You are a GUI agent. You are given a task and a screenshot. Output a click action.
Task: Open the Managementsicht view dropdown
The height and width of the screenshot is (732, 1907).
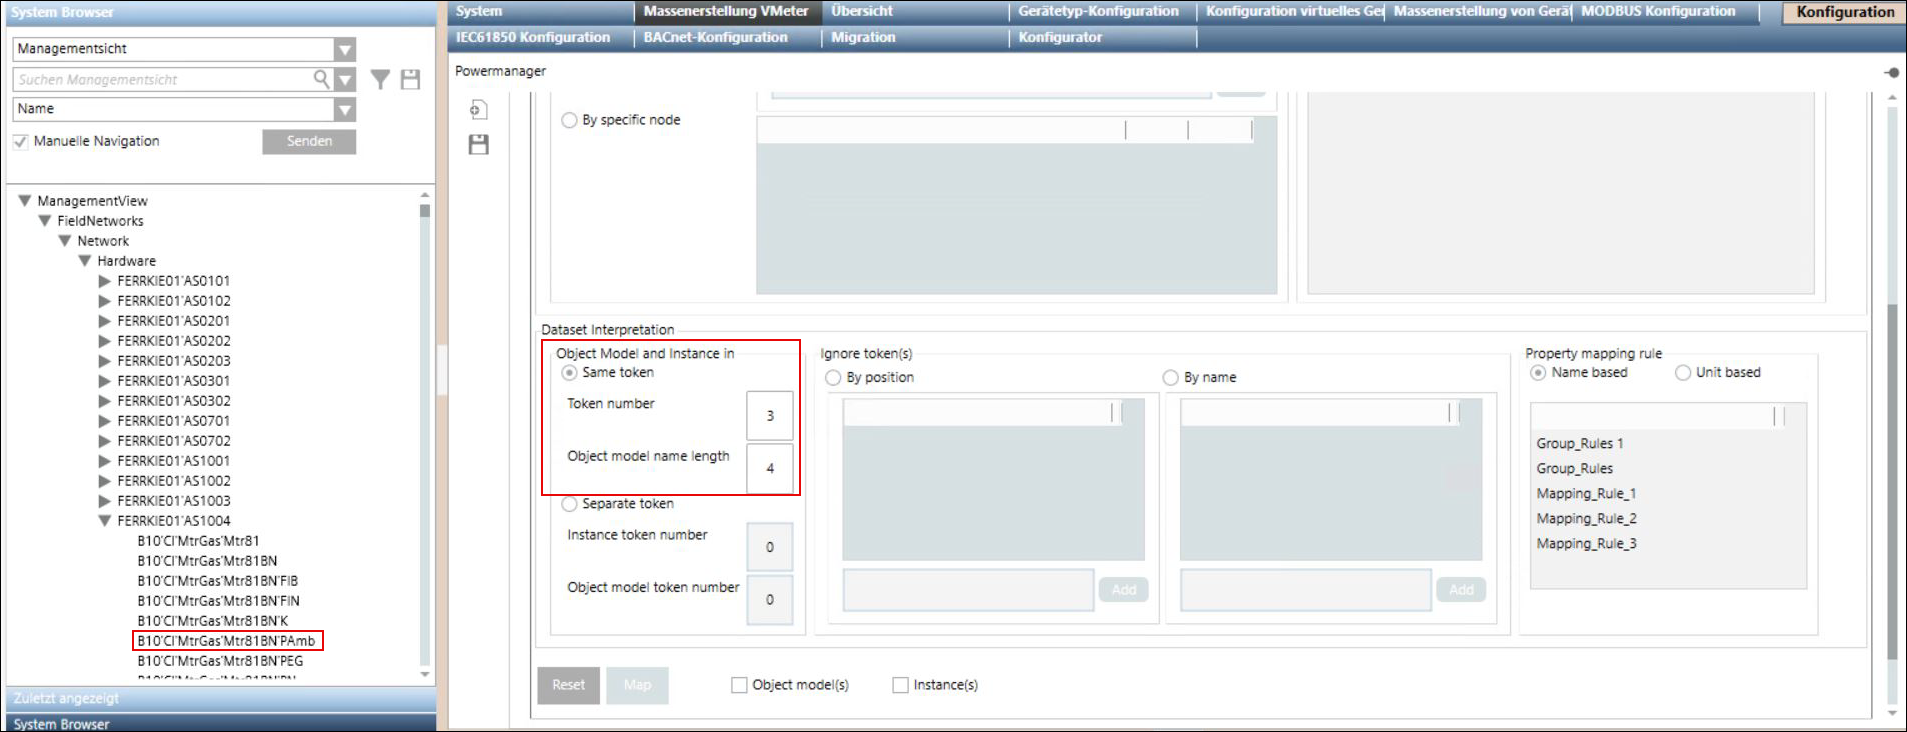(x=345, y=49)
